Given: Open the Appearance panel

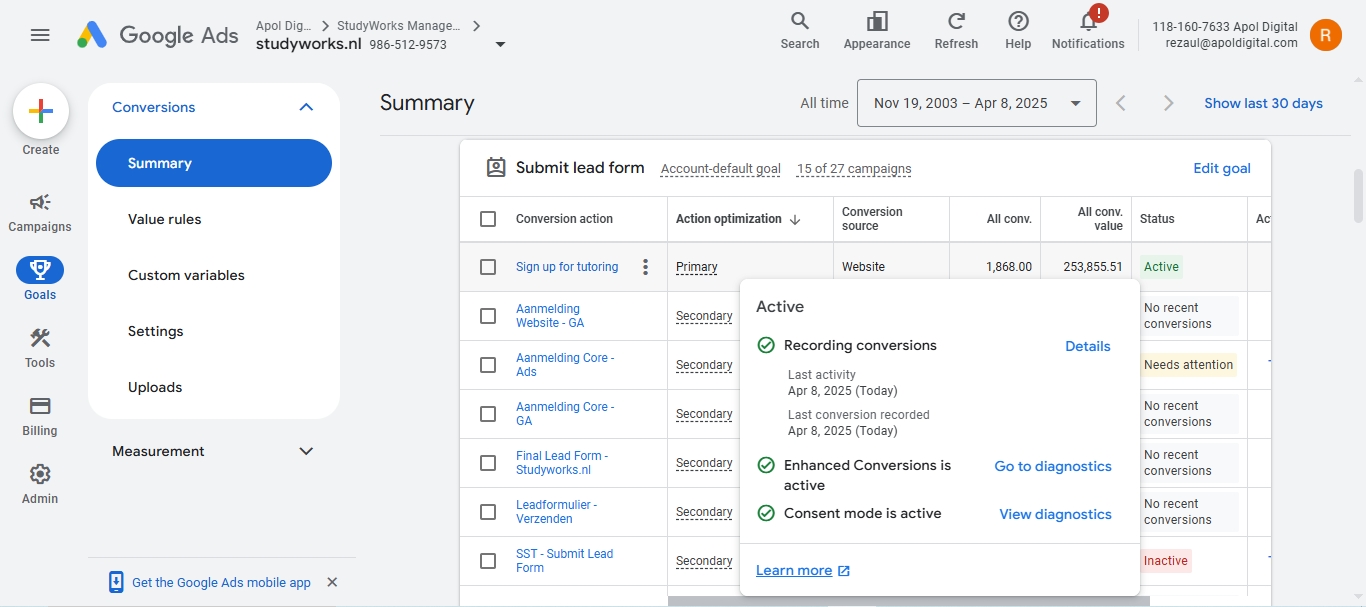Looking at the screenshot, I should pyautogui.click(x=877, y=30).
